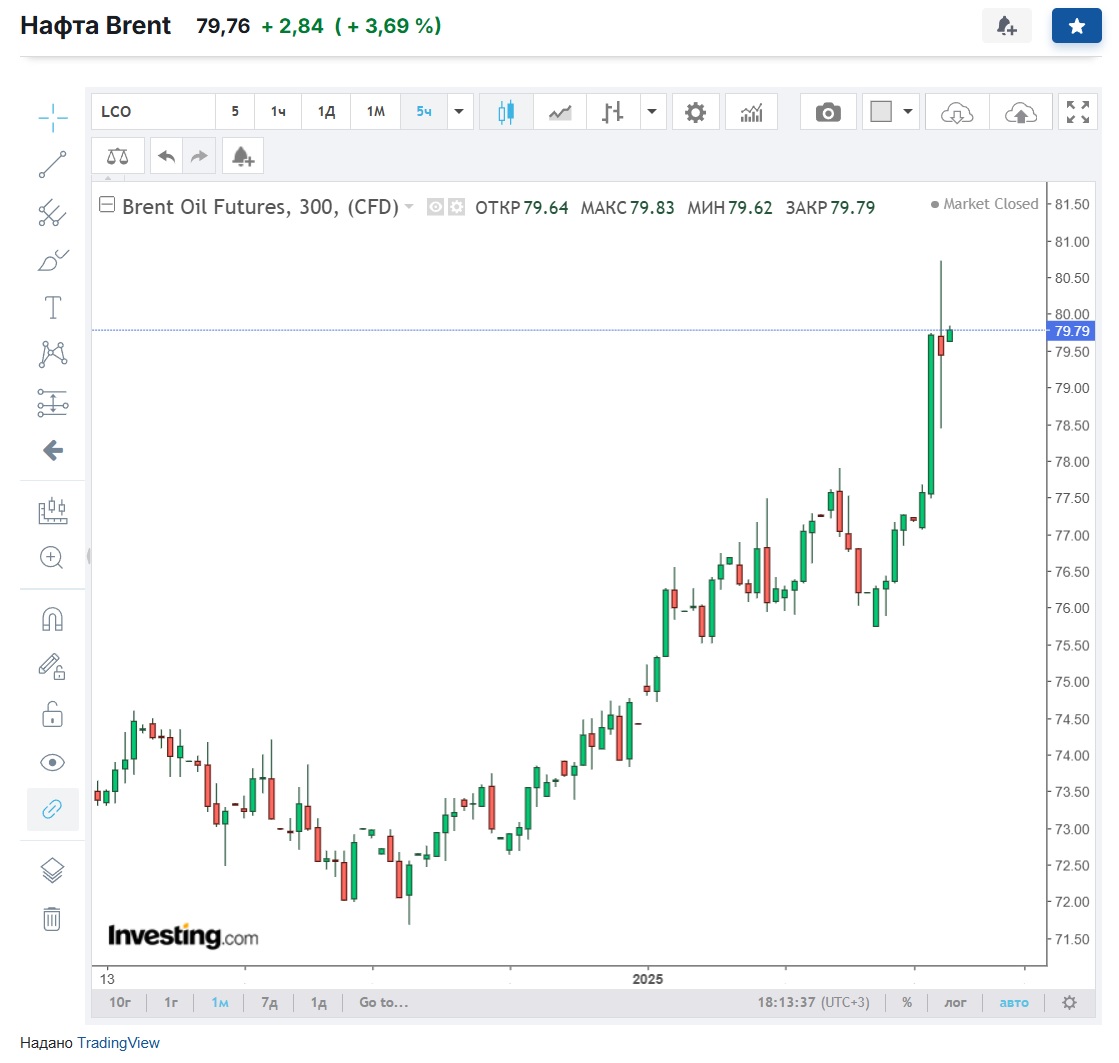This screenshot has height=1063, width=1119.
Task: Enable the авто scale option
Action: click(1013, 1002)
